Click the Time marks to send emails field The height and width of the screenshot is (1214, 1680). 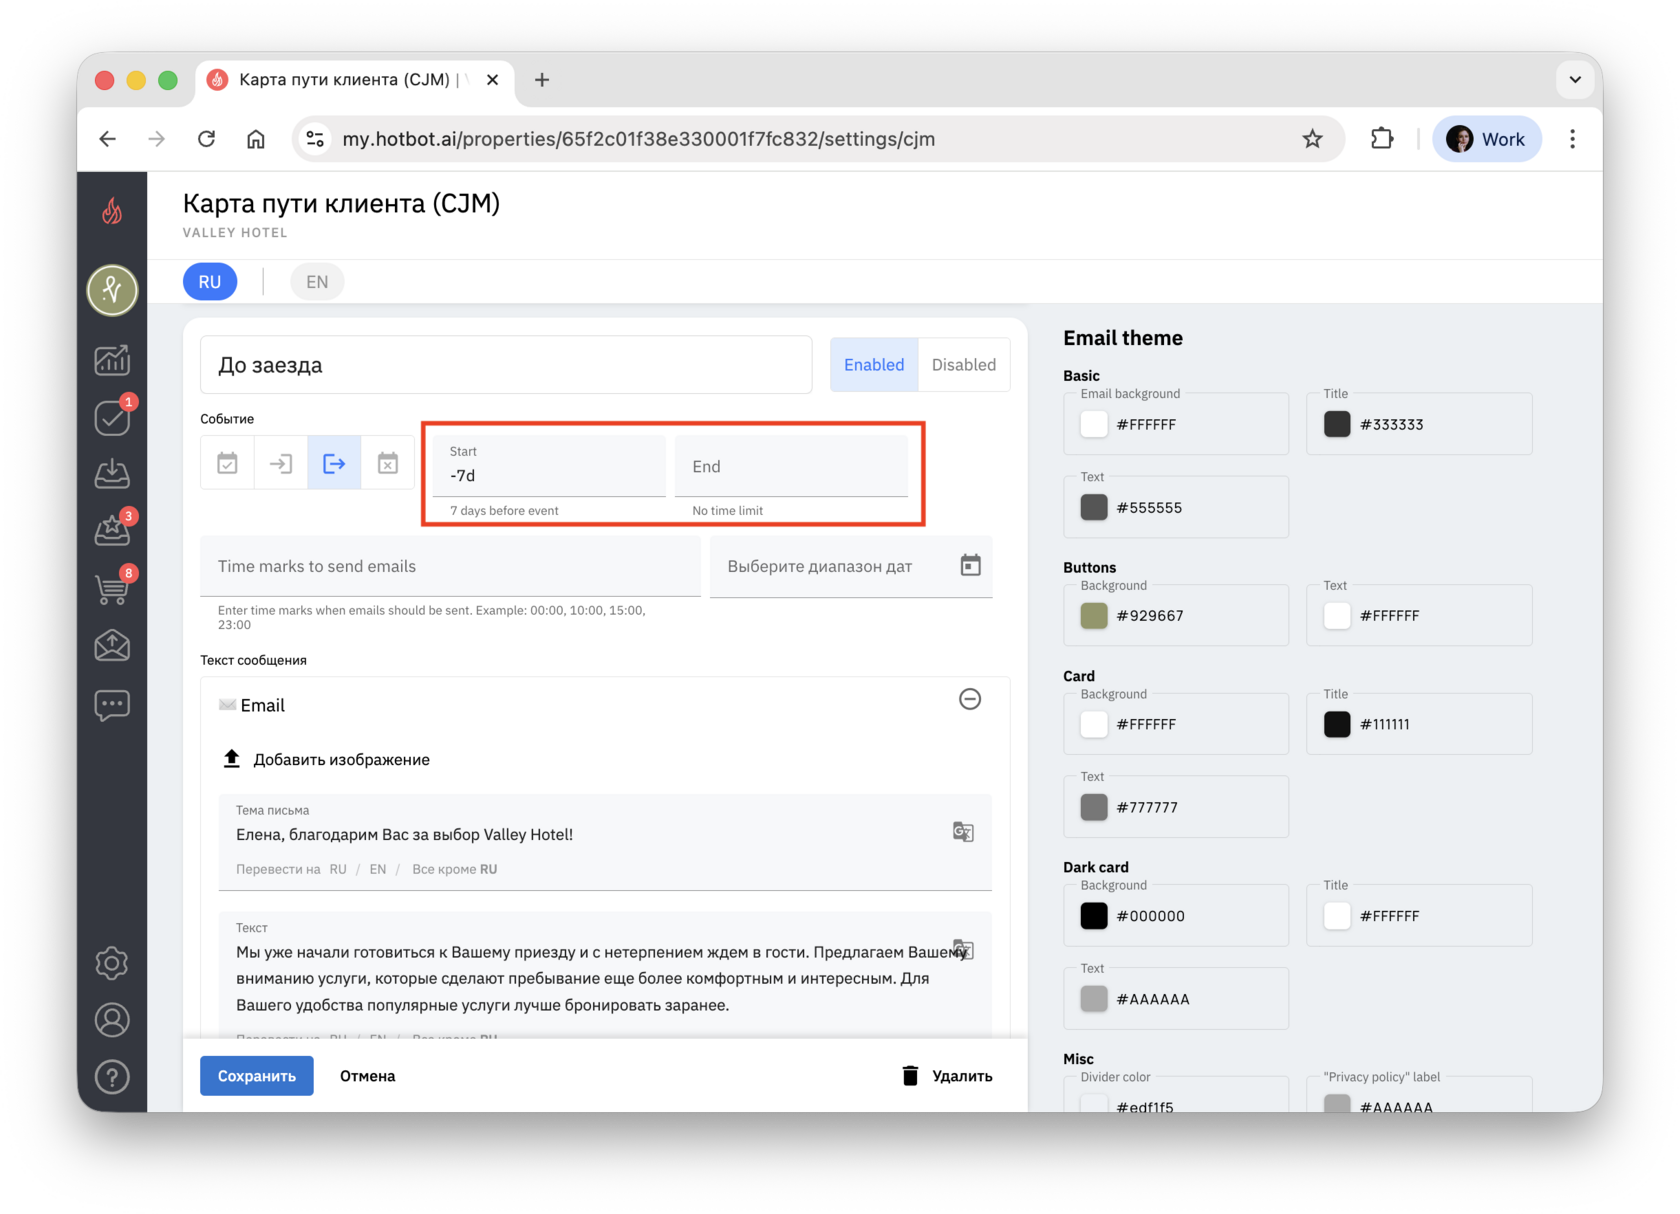tap(450, 566)
